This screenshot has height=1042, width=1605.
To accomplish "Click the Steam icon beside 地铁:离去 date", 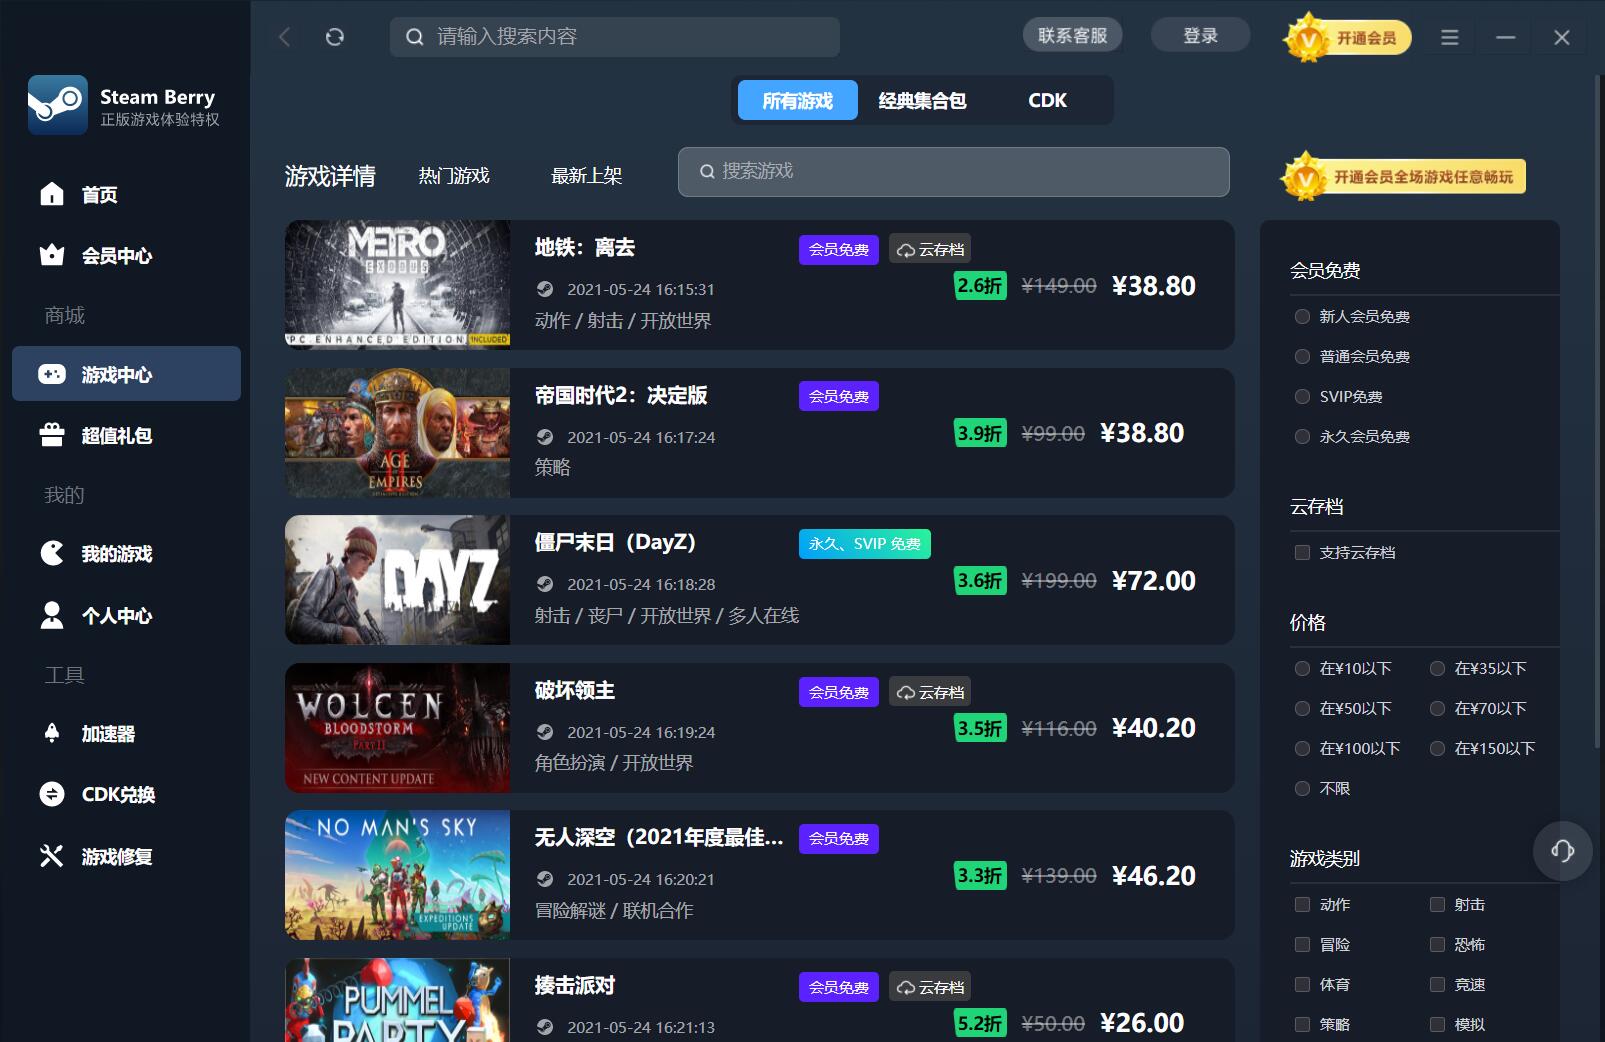I will [x=545, y=289].
